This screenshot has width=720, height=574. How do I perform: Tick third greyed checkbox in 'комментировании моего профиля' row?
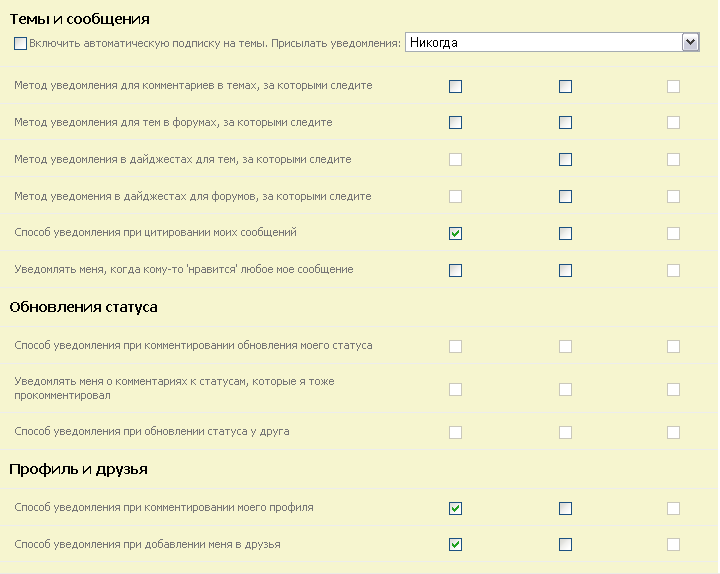click(673, 508)
